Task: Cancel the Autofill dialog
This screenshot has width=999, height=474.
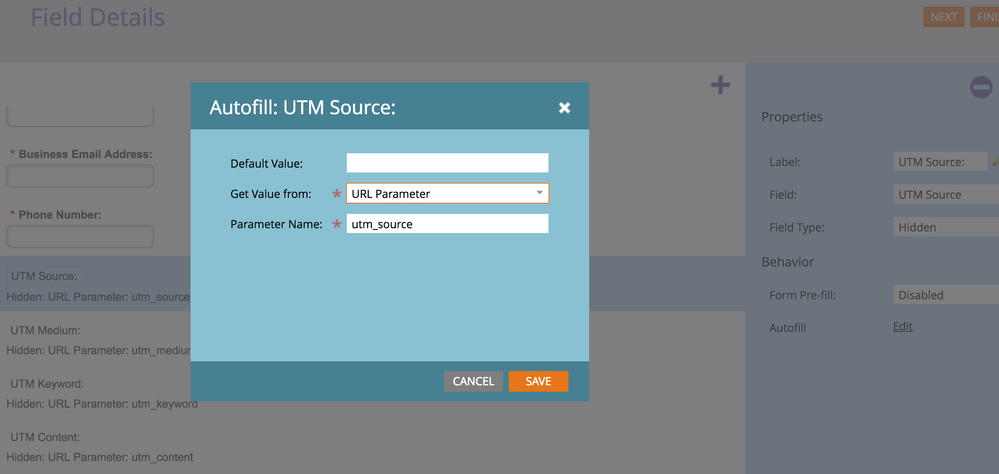Action: click(x=473, y=381)
